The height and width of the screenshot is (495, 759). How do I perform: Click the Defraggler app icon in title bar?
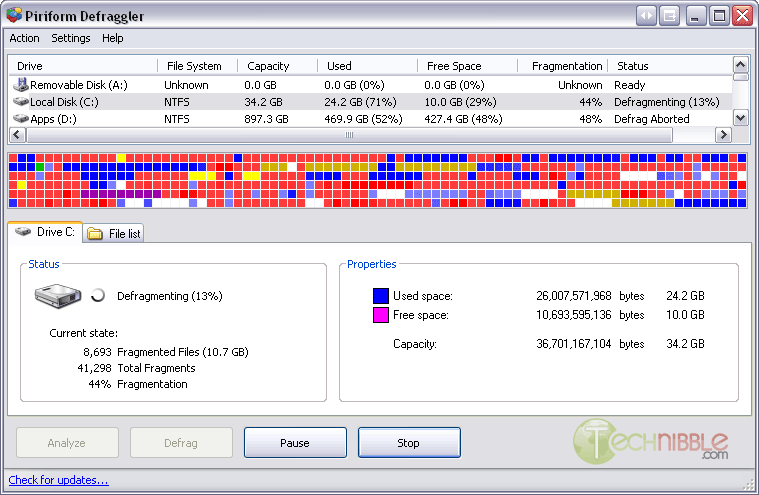tap(14, 15)
